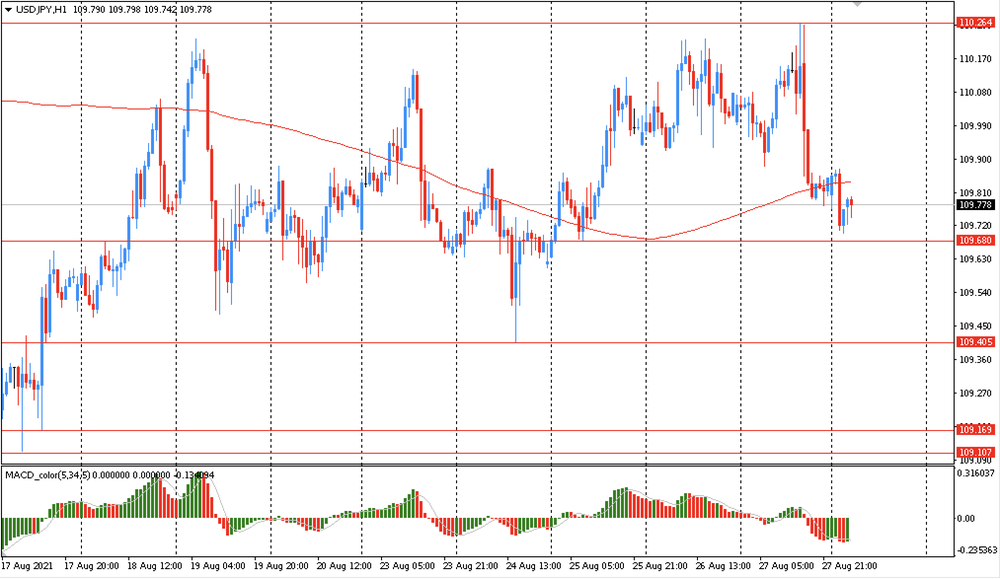Viewport: 1000px width, 579px height.
Task: Click time axis label 27 Aug 21:00
Action: [x=849, y=566]
